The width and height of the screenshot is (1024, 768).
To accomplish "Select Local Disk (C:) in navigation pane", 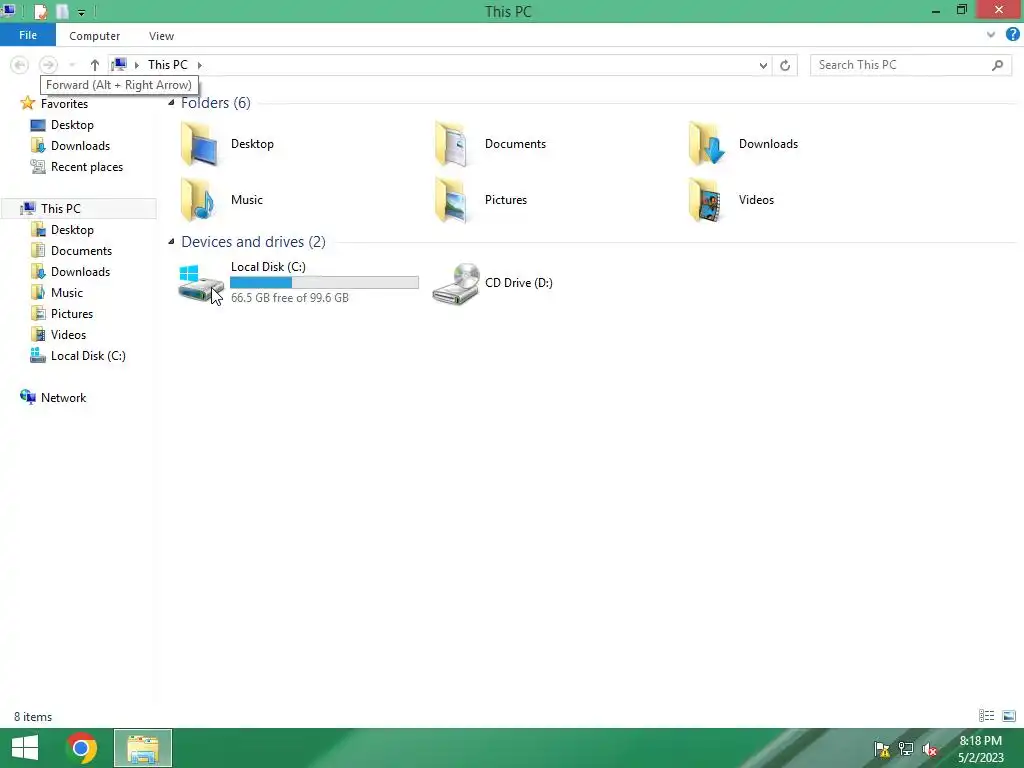I will coord(88,356).
